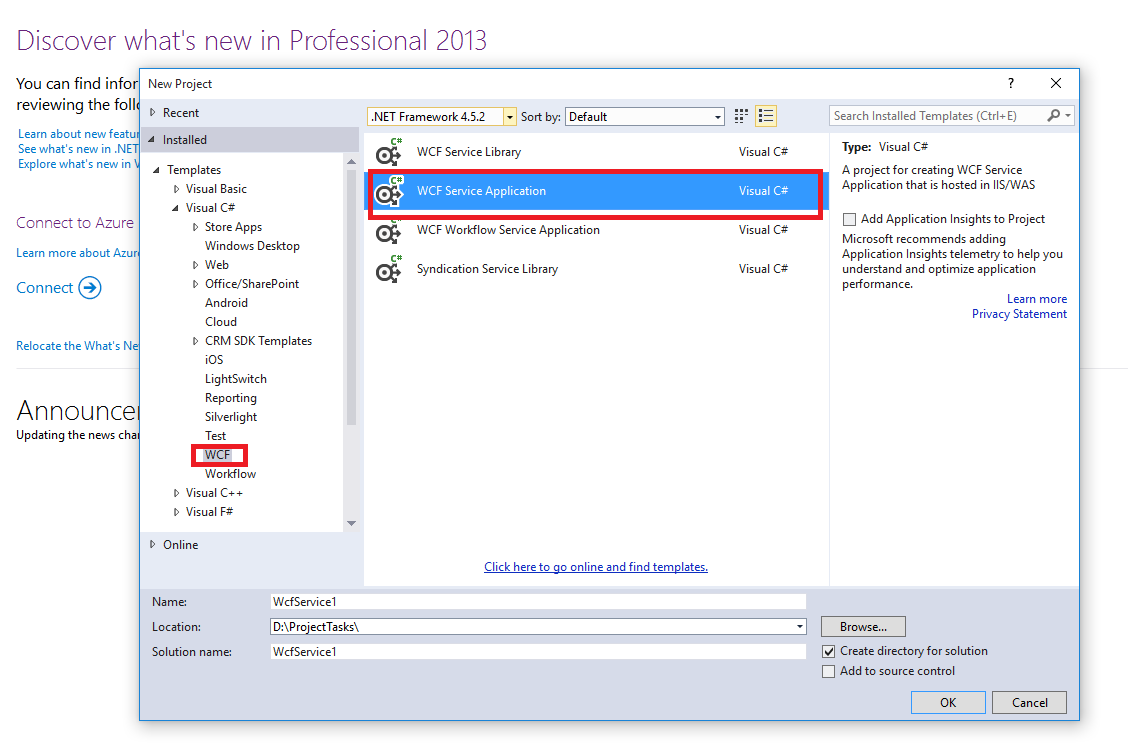Click the WCF Service Library icon

(x=389, y=152)
